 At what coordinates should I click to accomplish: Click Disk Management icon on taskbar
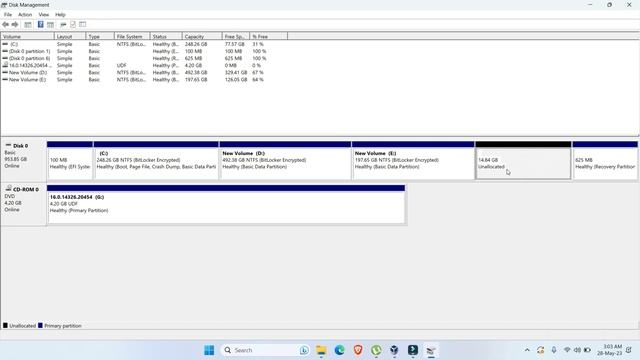(x=431, y=350)
